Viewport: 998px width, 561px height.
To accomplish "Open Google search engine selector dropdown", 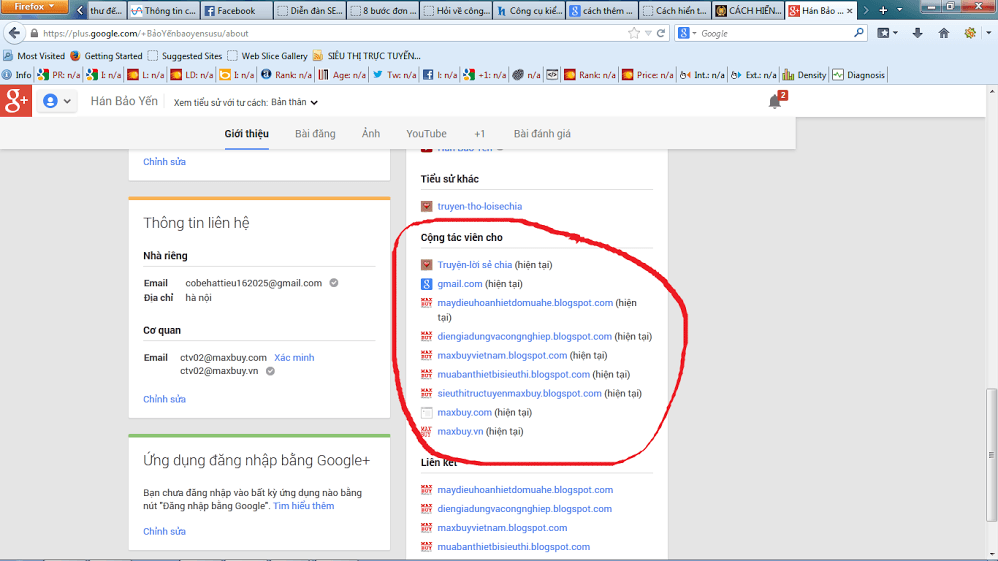I will (x=687, y=33).
